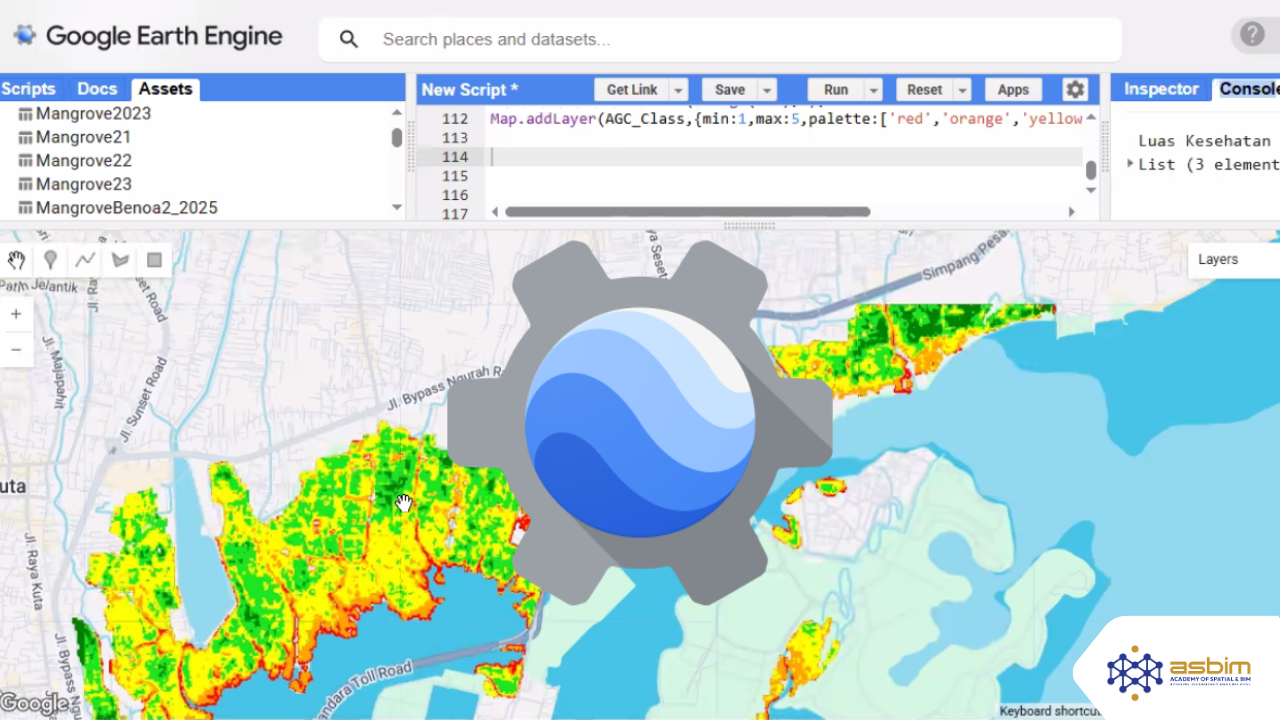Select the draw line tool
The width and height of the screenshot is (1280, 720).
85,260
